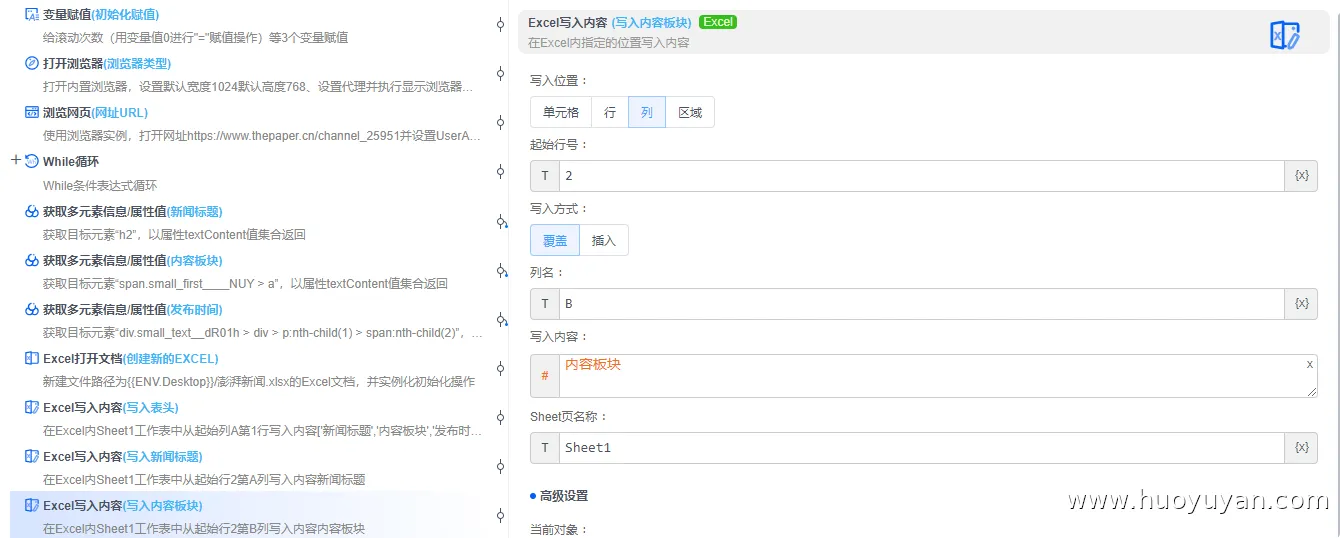Click icon of 获取多元素信息 (内容板块) step
This screenshot has width=1340, height=538.
[x=32, y=260]
